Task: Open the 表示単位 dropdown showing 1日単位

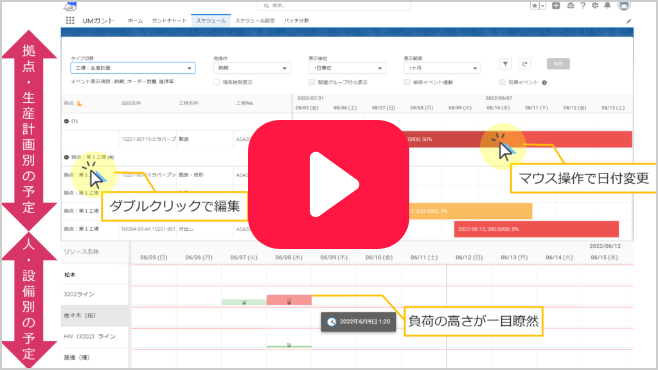Action: click(347, 68)
